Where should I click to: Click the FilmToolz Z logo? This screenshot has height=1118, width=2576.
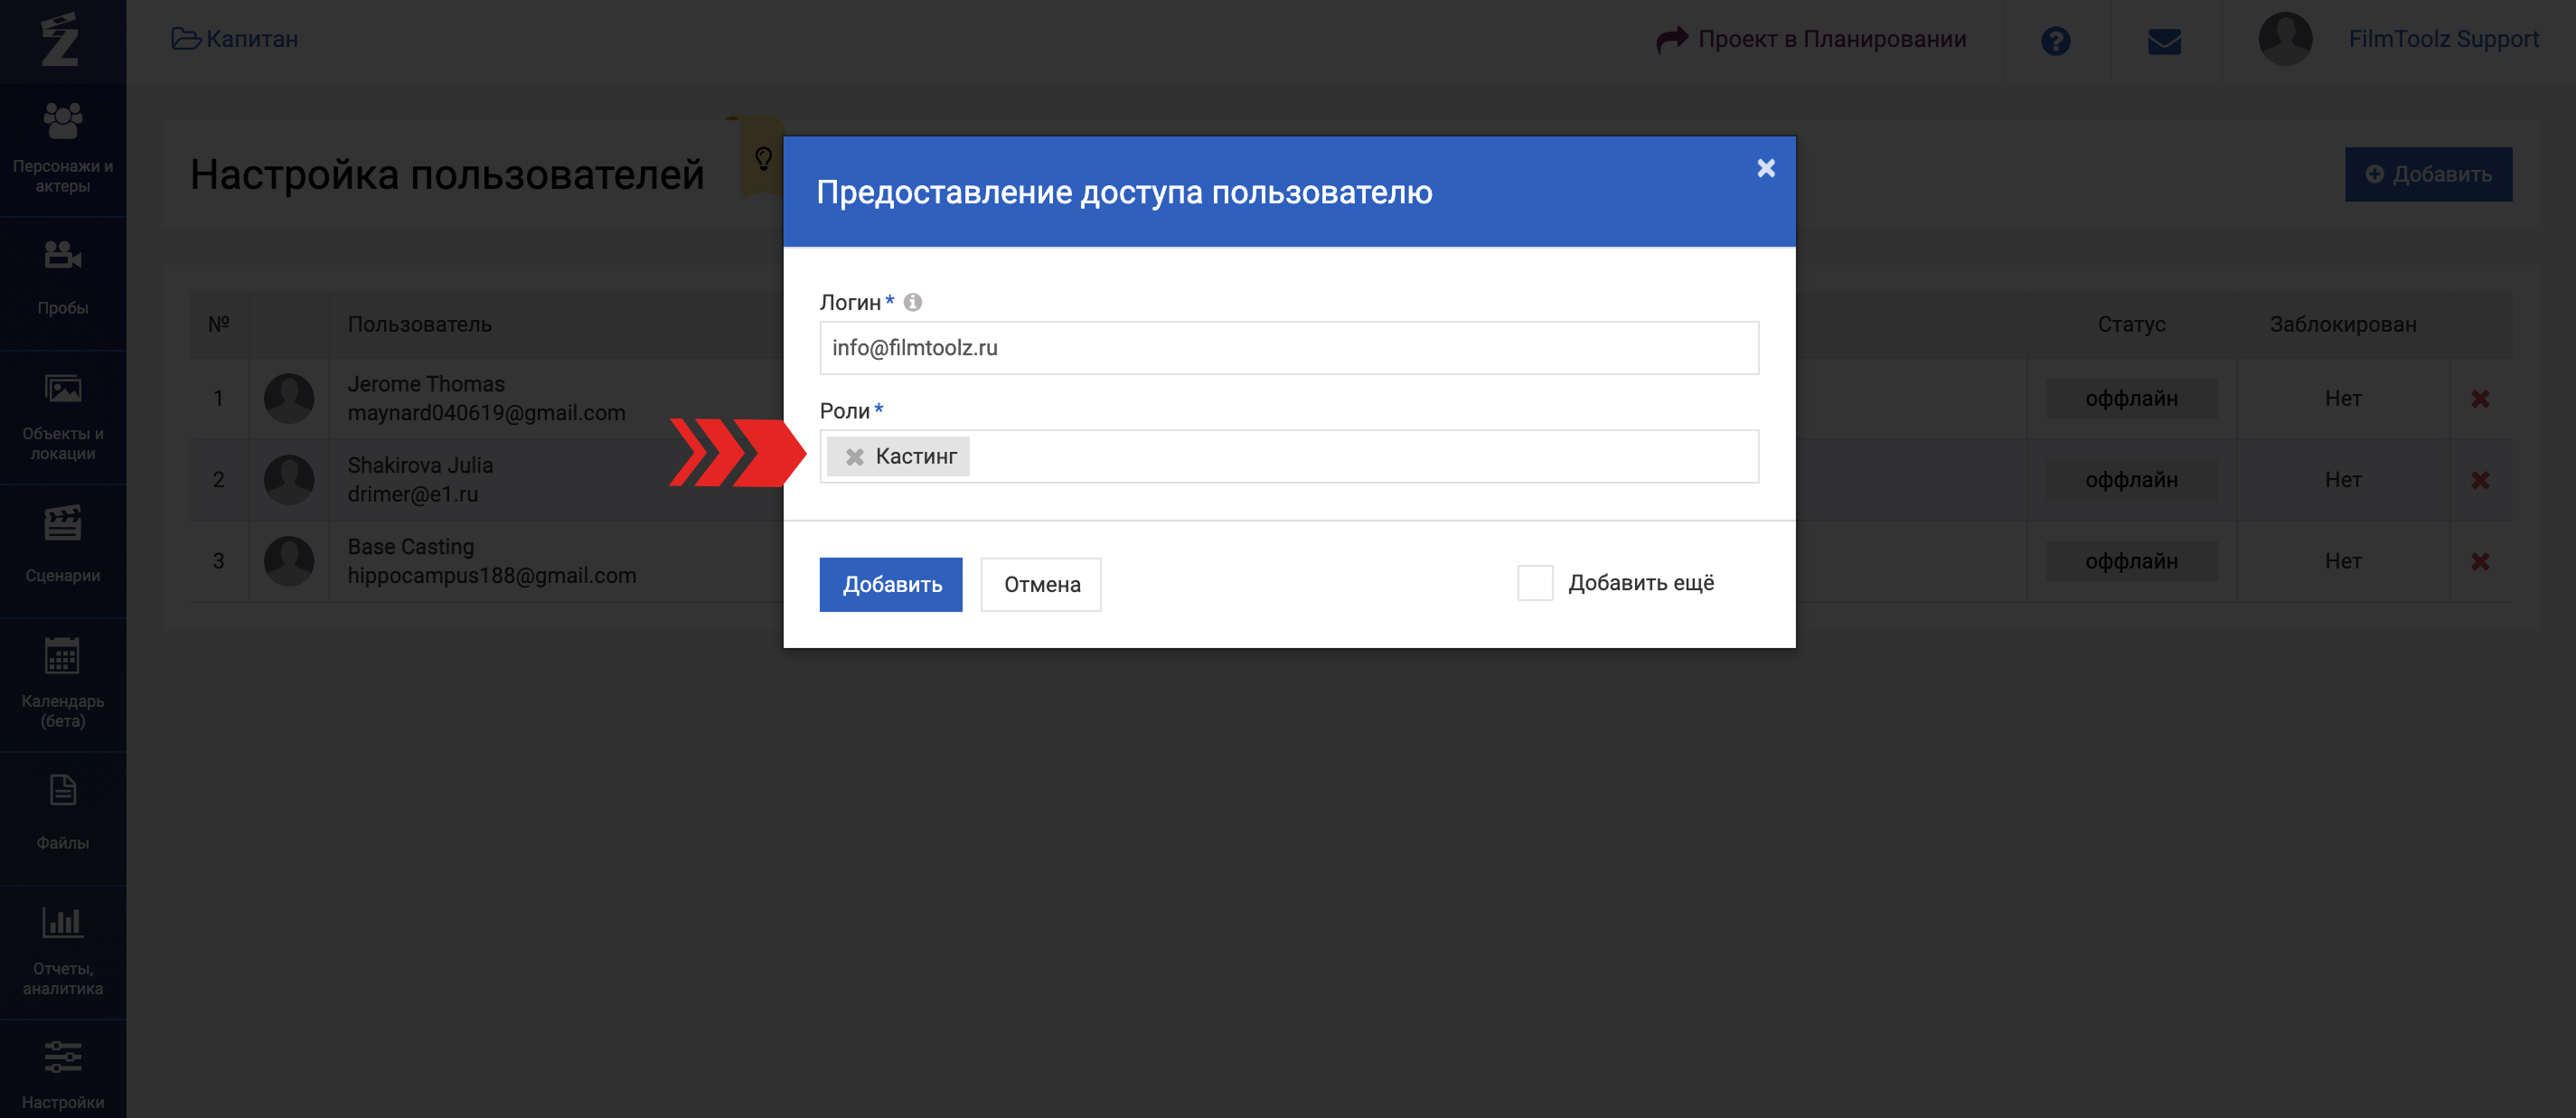[x=60, y=40]
